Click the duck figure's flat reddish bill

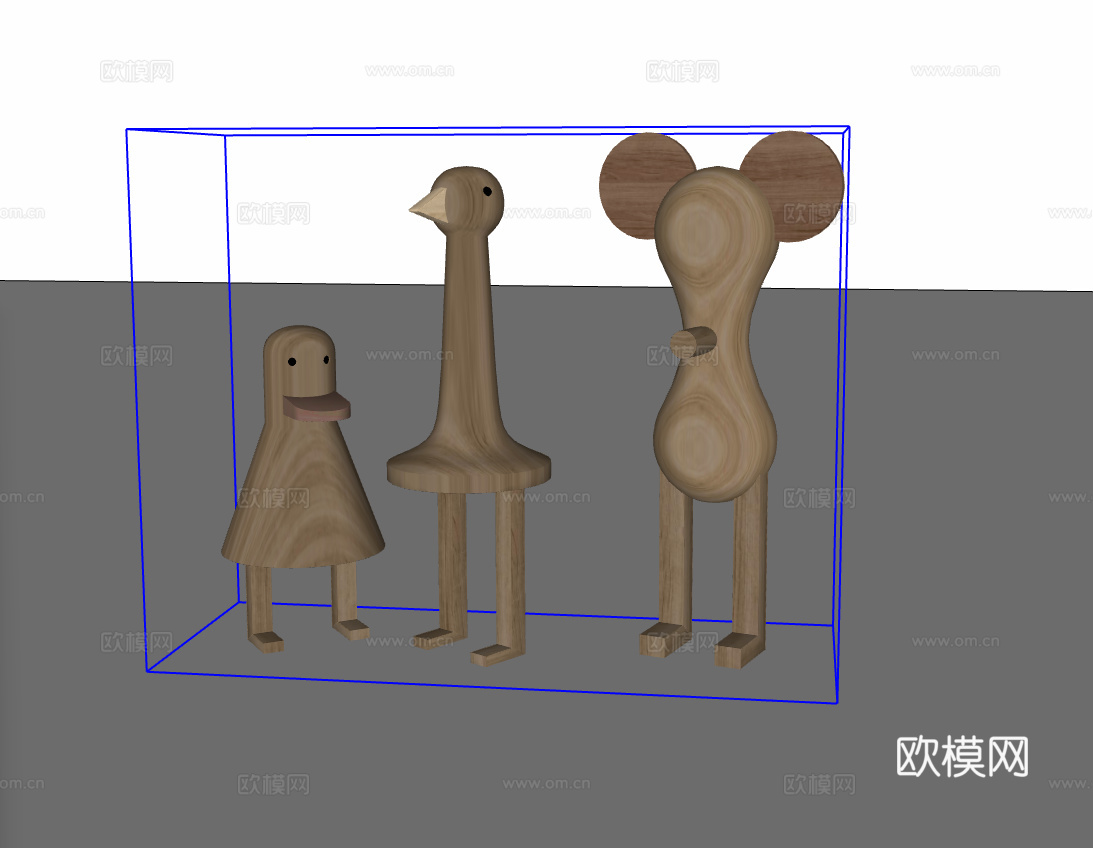[316, 406]
